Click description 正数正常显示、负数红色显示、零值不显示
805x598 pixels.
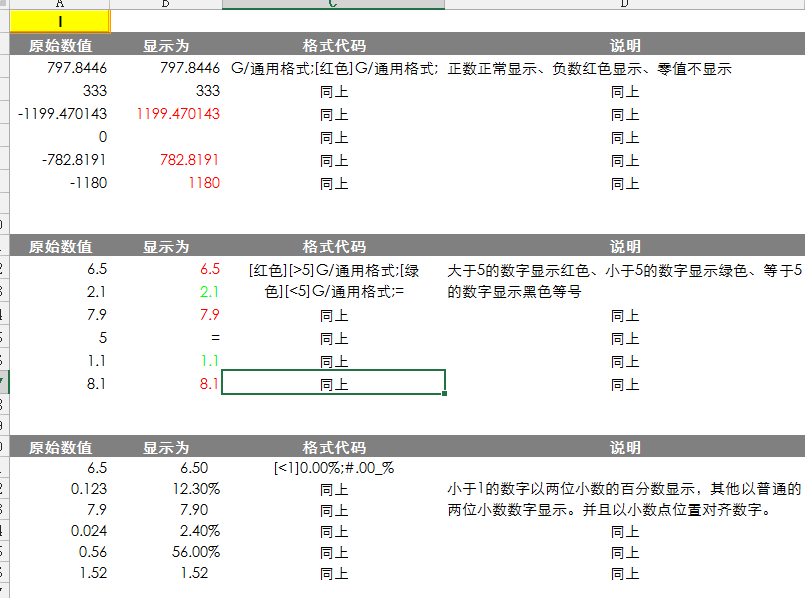coord(589,69)
